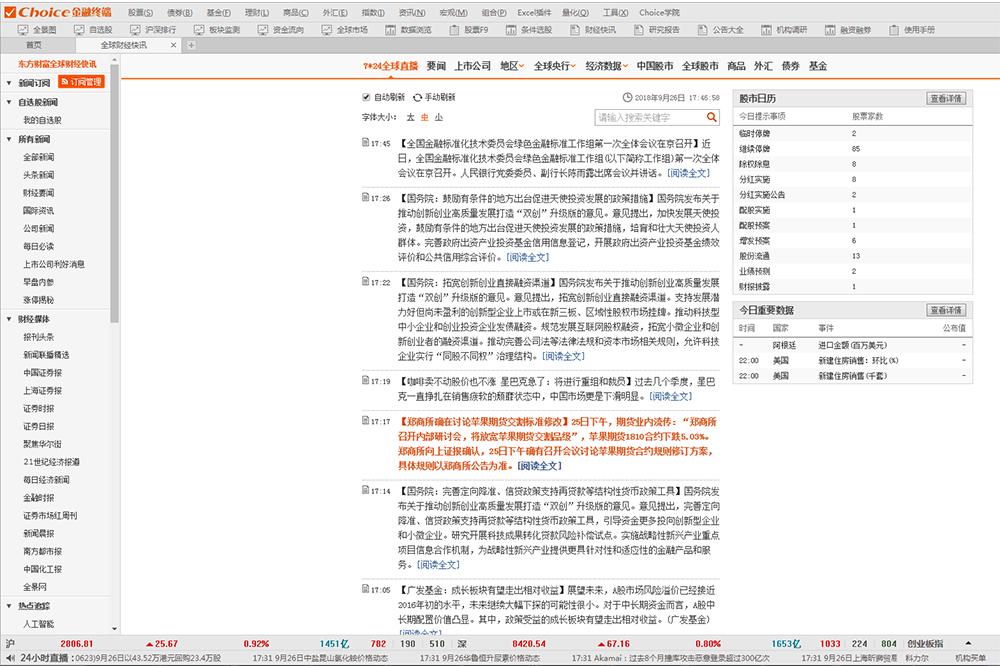Open the 债券(B) menu
Screen dimensions: 1000x666
click(180, 12)
